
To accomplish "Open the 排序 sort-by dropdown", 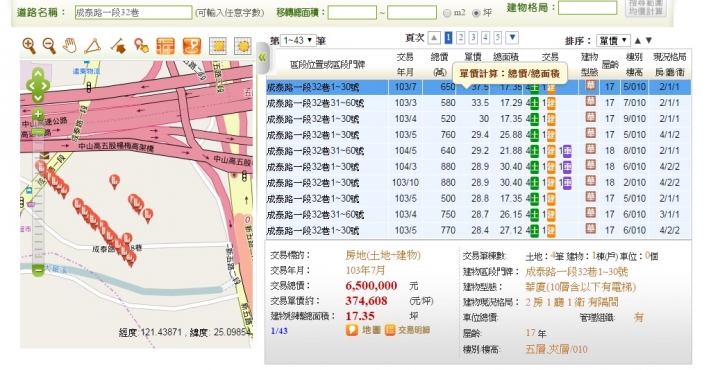I will click(613, 40).
